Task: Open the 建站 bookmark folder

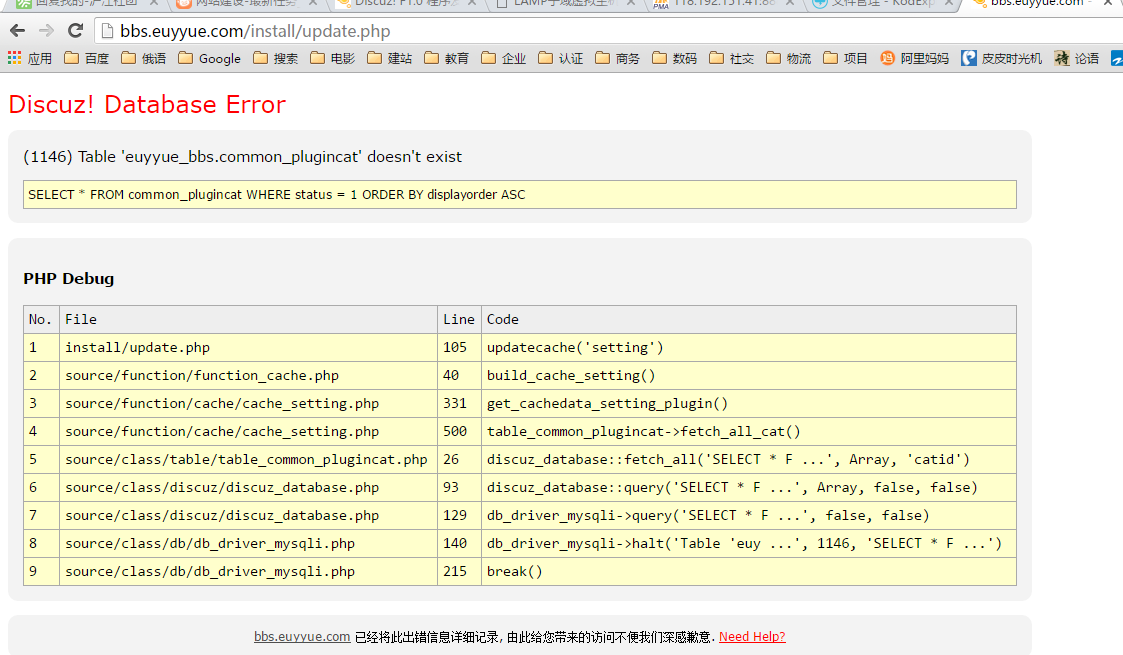Action: pyautogui.click(x=389, y=58)
